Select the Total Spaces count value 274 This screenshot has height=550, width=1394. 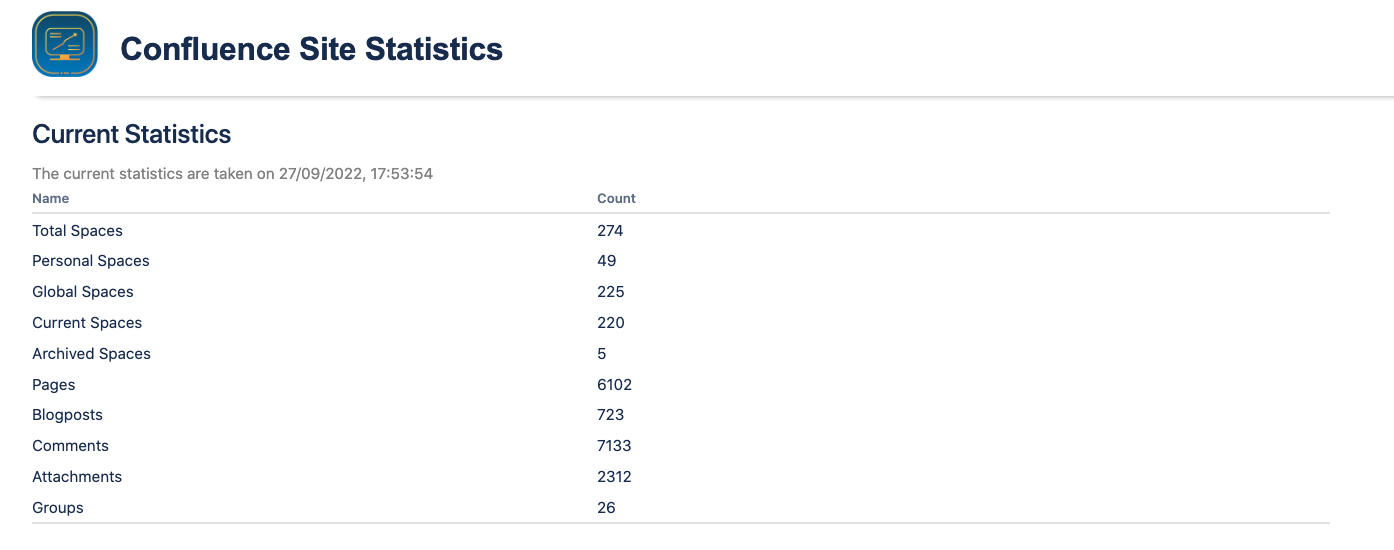[x=610, y=231]
